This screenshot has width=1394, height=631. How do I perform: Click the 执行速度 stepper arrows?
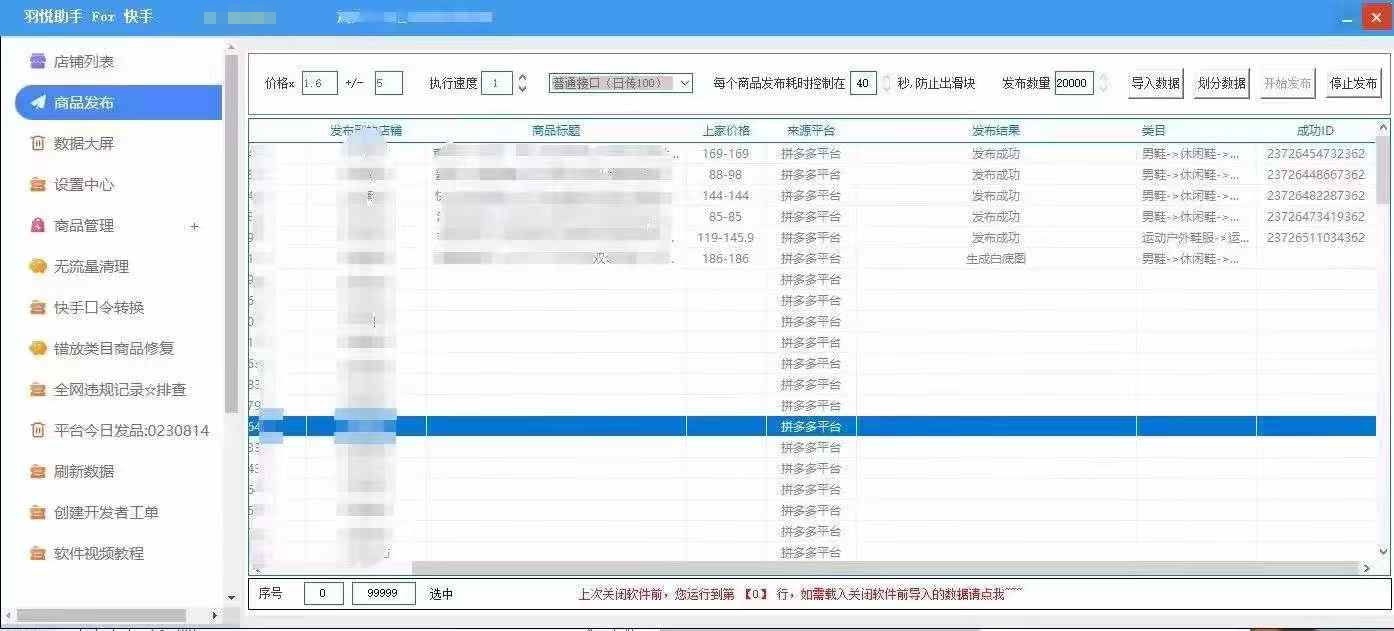point(522,83)
